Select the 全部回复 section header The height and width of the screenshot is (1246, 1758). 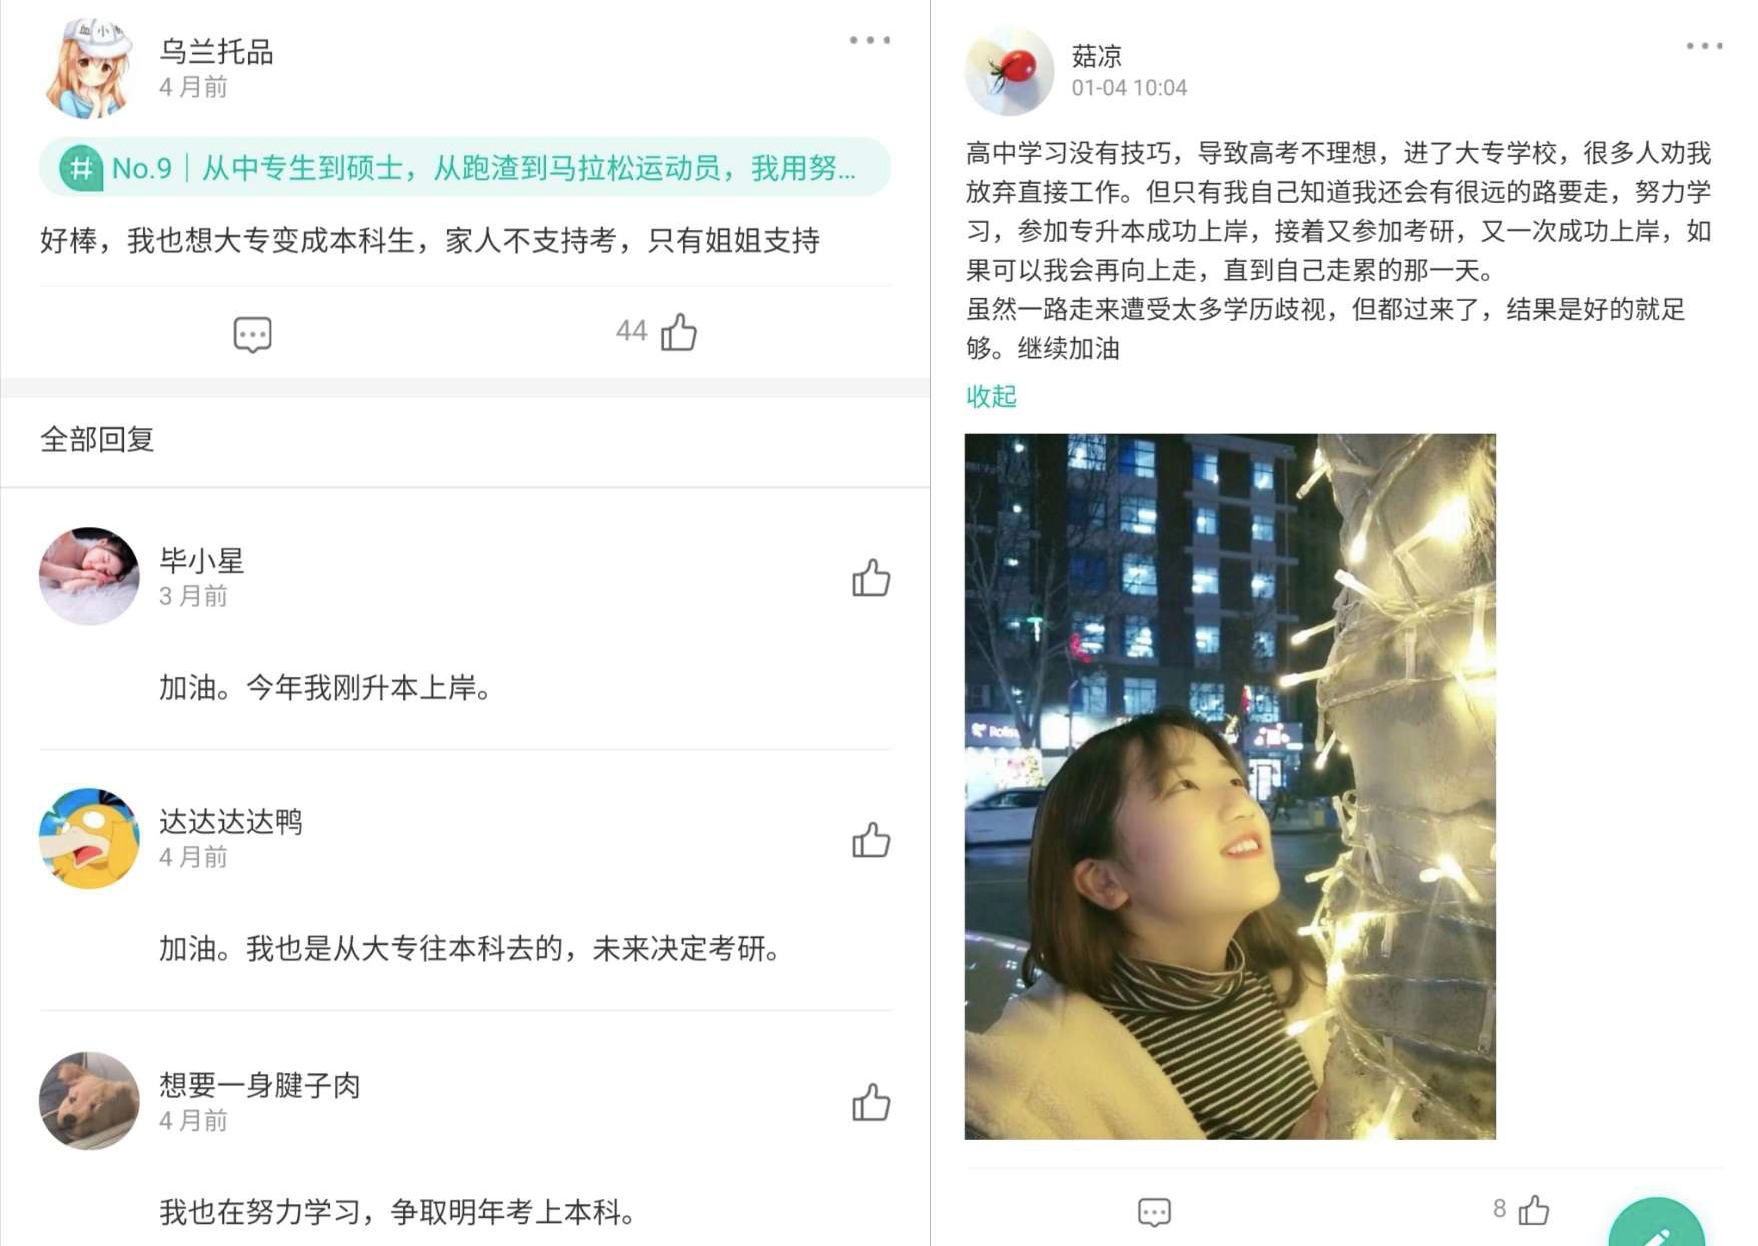[x=97, y=439]
